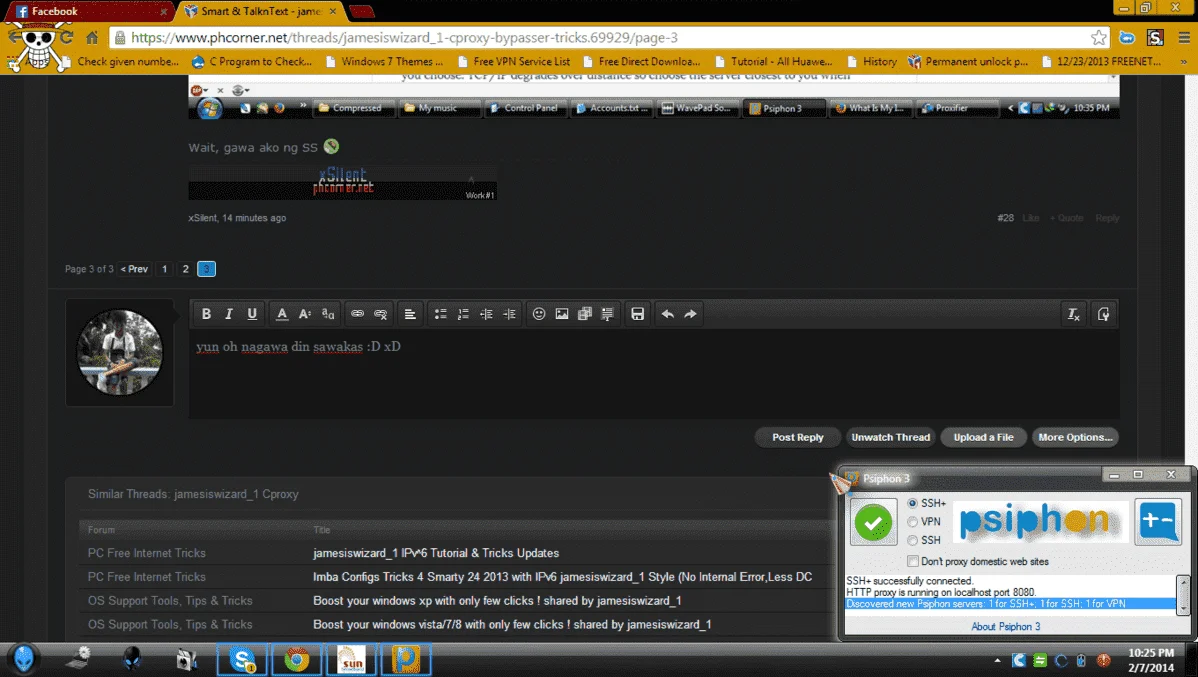Click the remove formatting icon

[1073, 314]
